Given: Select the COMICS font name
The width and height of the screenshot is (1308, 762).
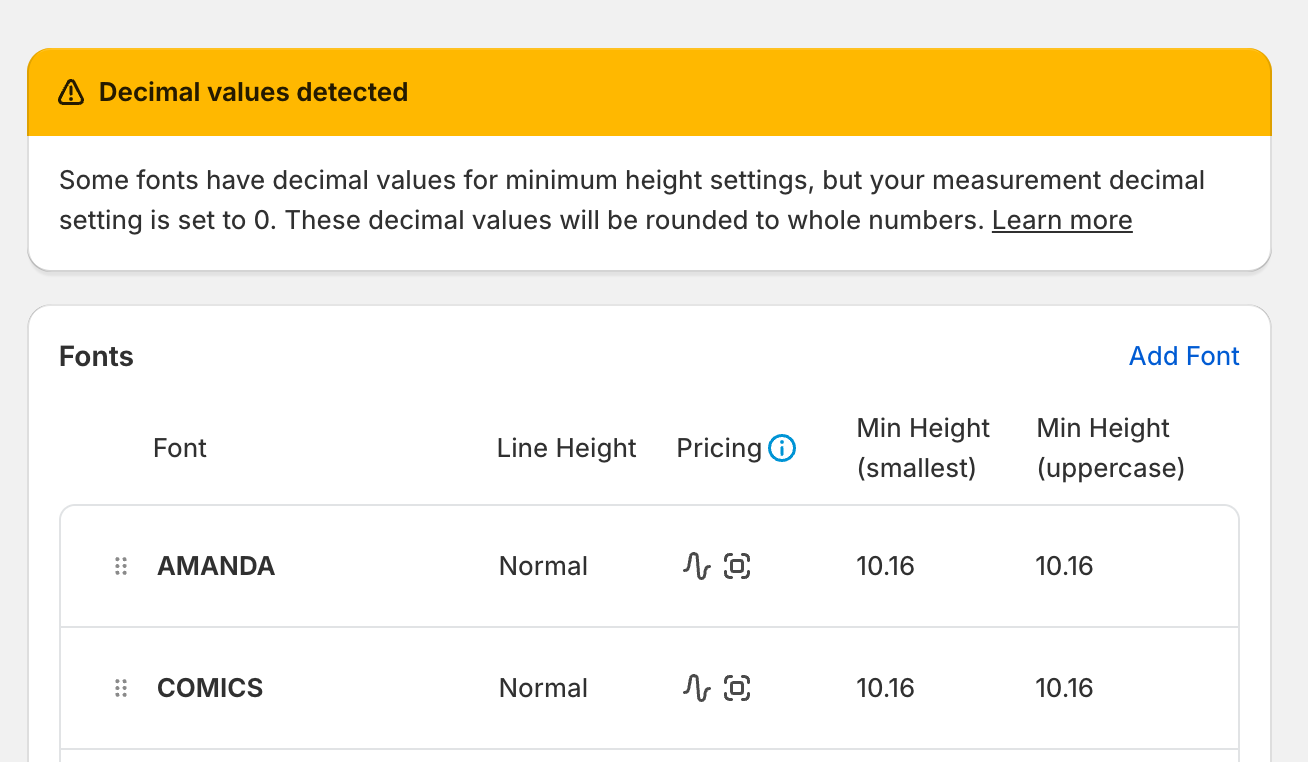Looking at the screenshot, I should [x=210, y=689].
